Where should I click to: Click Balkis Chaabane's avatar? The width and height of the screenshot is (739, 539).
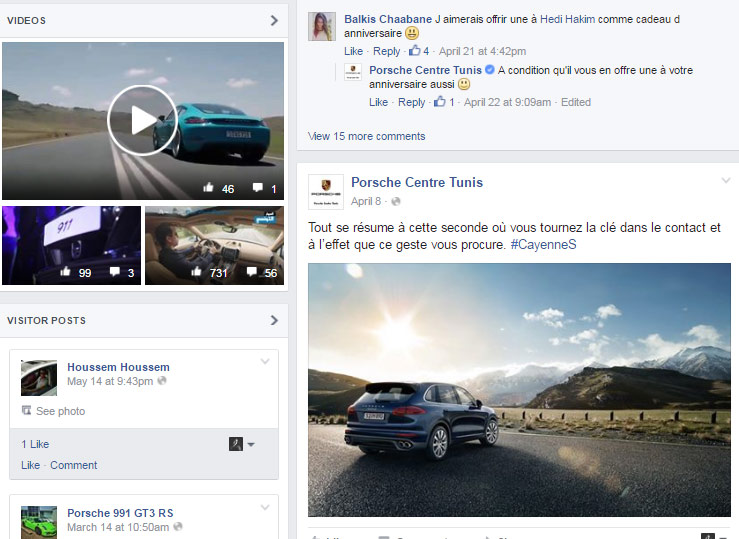pyautogui.click(x=324, y=27)
